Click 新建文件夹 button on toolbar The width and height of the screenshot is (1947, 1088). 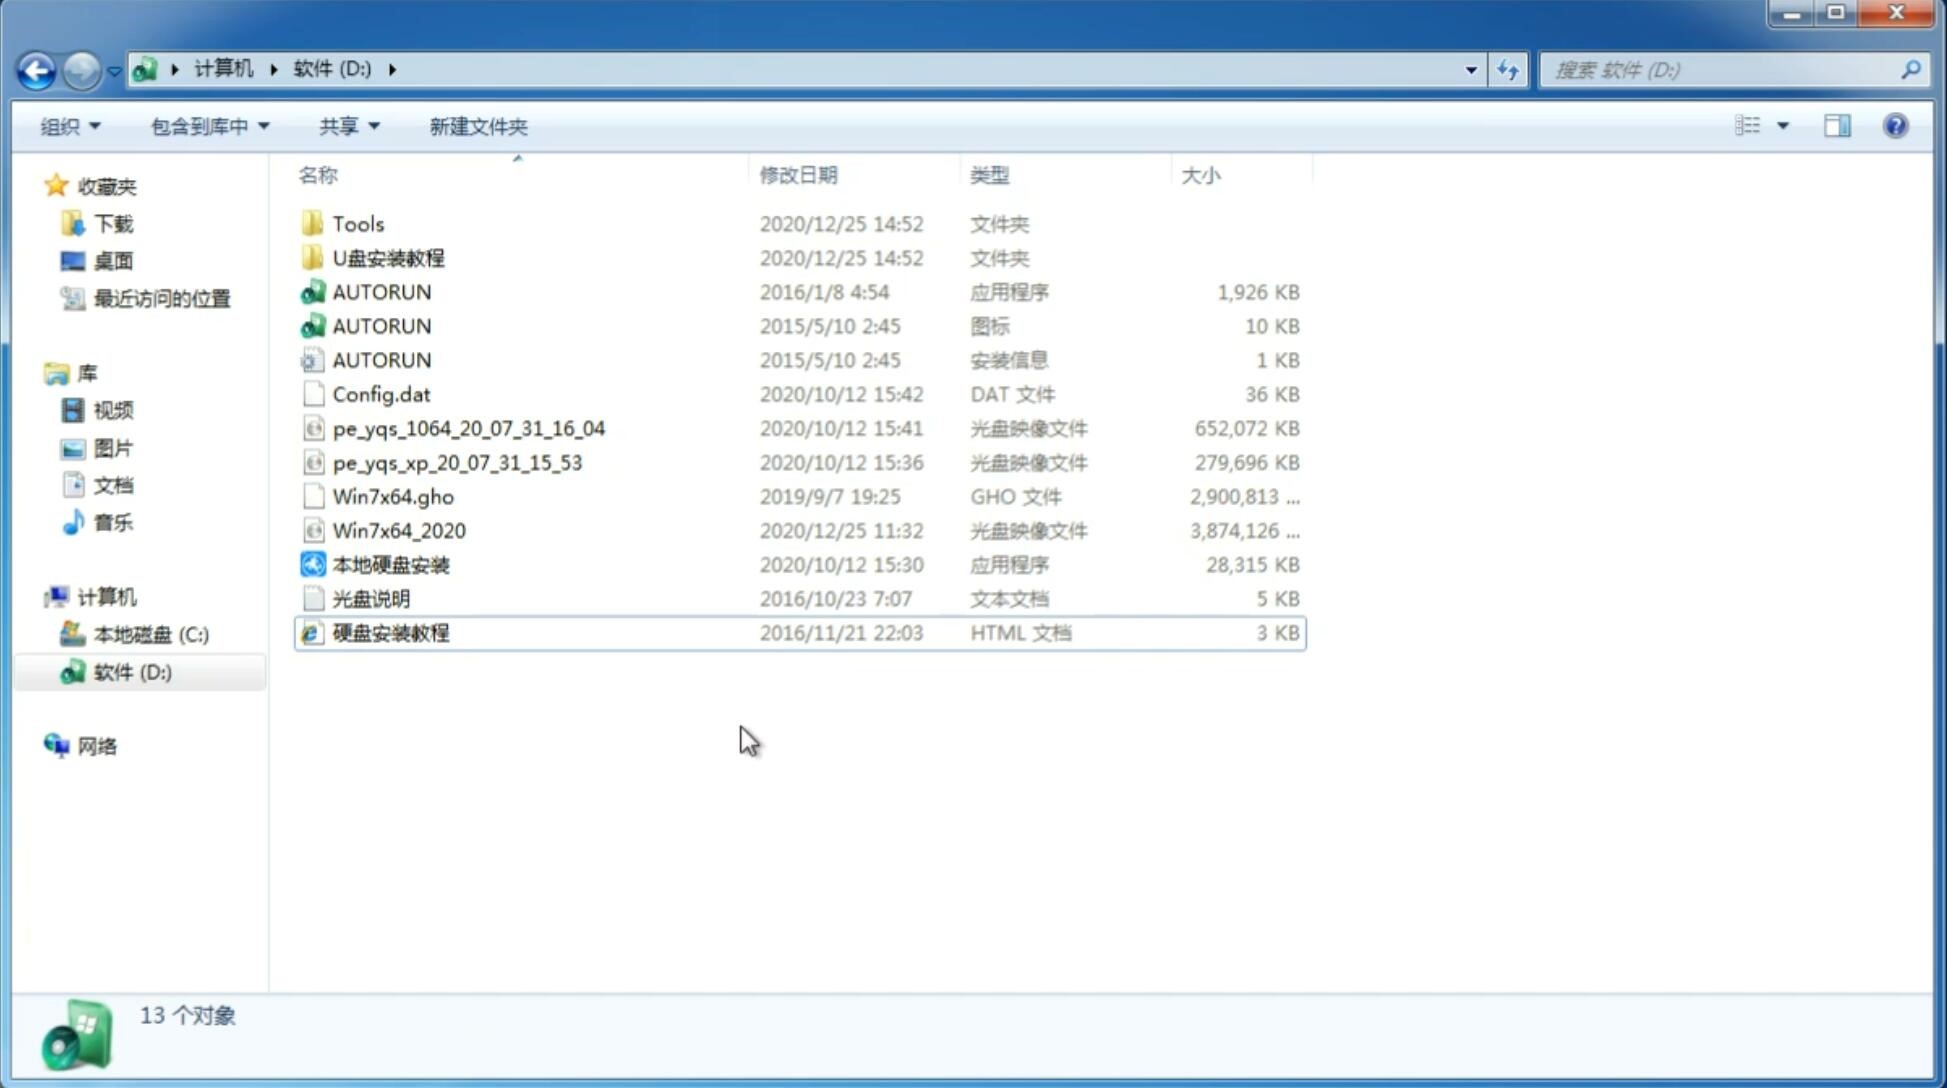click(477, 126)
